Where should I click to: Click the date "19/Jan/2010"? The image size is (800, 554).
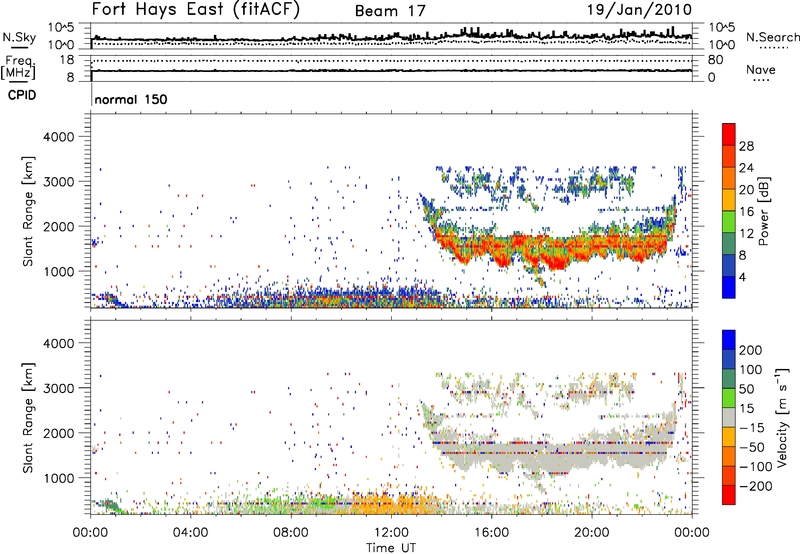pos(639,10)
